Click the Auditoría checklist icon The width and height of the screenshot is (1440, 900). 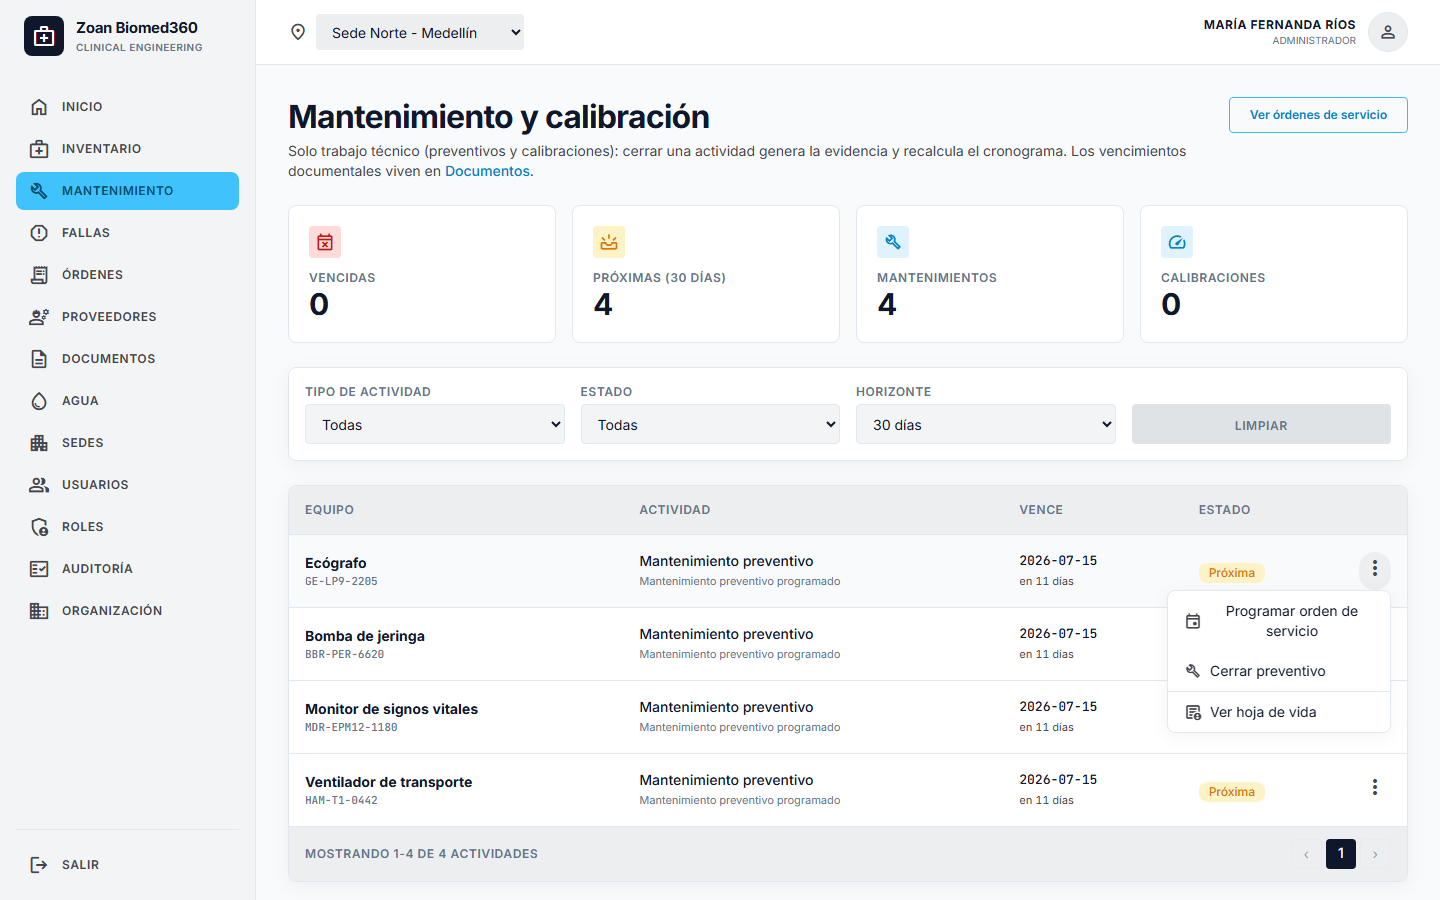(x=39, y=569)
